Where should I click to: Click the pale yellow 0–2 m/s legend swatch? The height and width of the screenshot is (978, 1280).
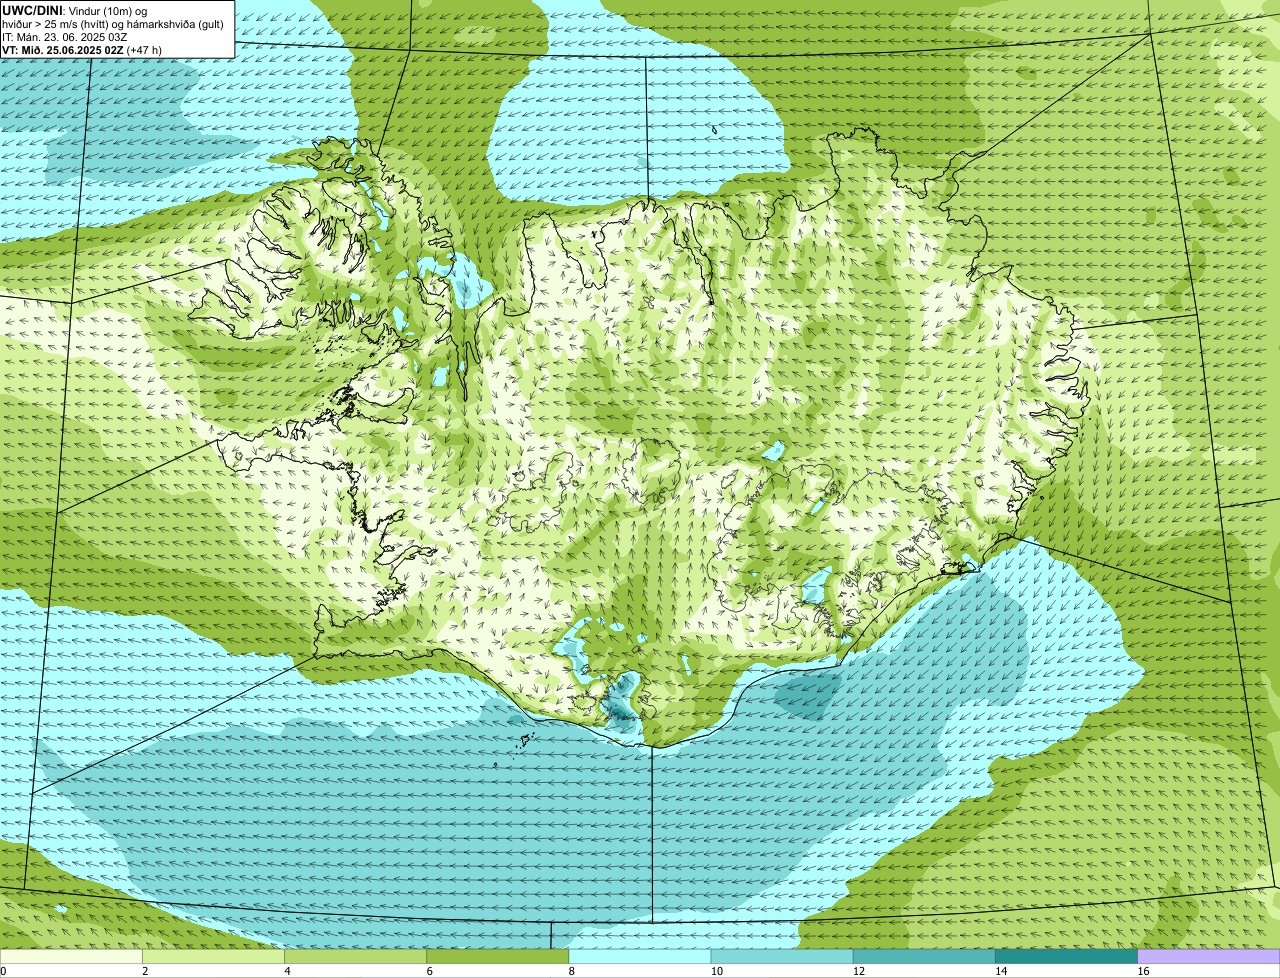coord(71,957)
